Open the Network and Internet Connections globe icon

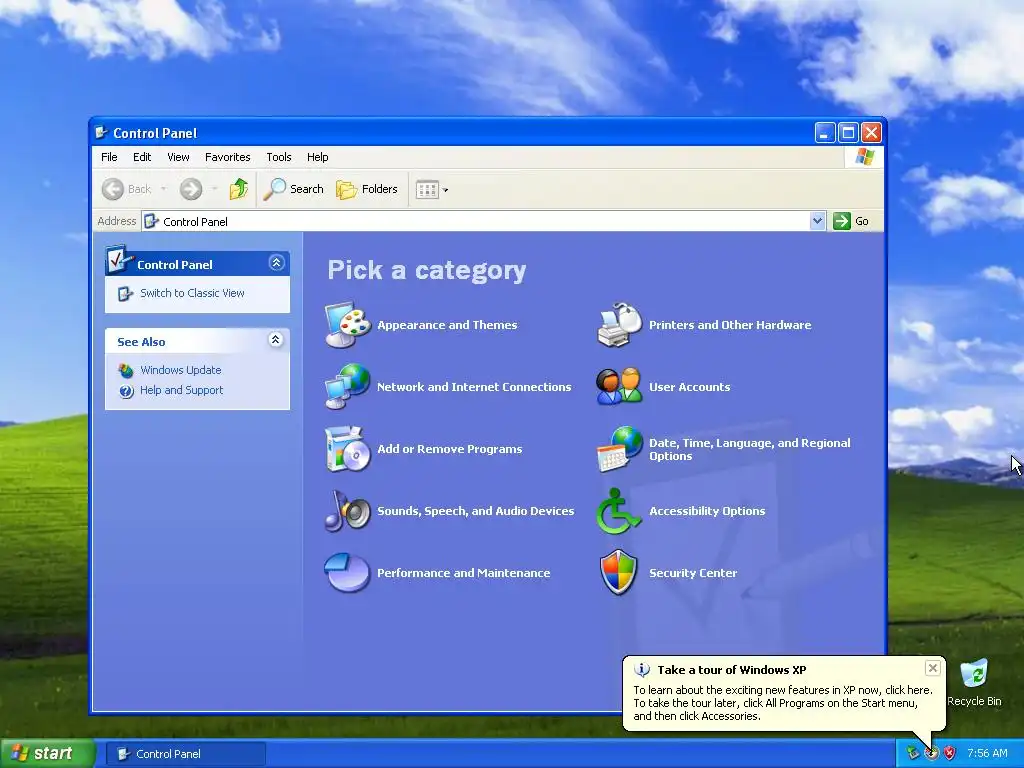(x=348, y=387)
